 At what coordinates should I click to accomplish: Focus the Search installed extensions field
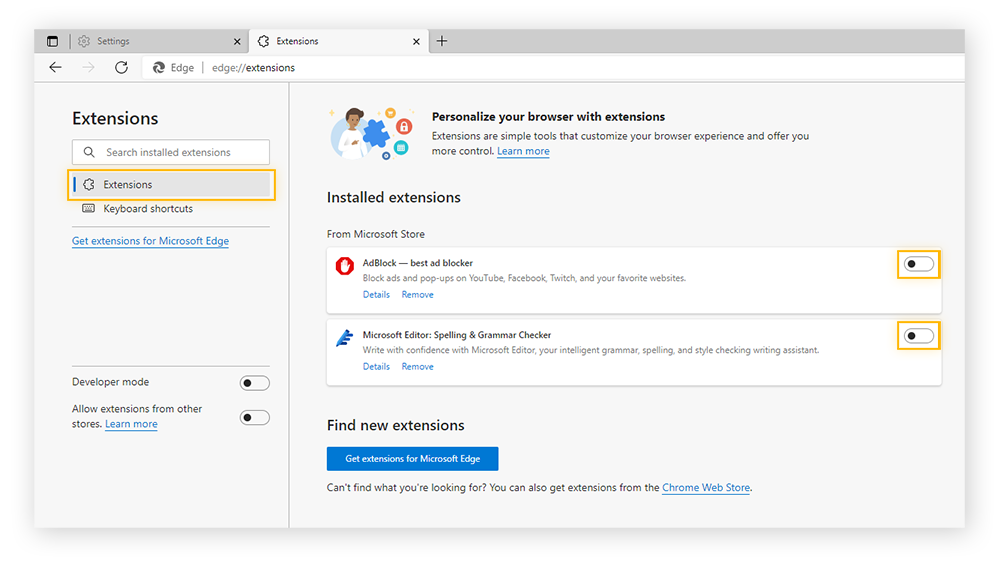171,152
